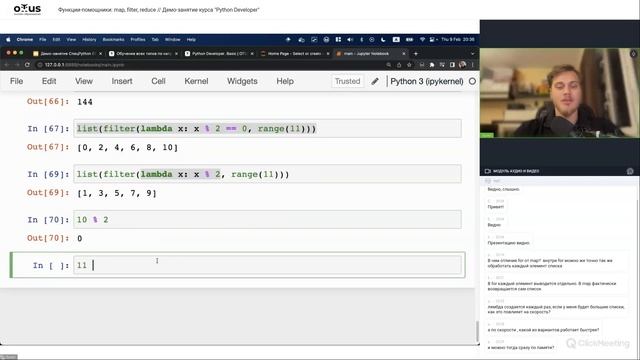The width and height of the screenshot is (640, 360).
Task: Click output text [1, 3, 5, 7, 9]
Action: [117, 193]
